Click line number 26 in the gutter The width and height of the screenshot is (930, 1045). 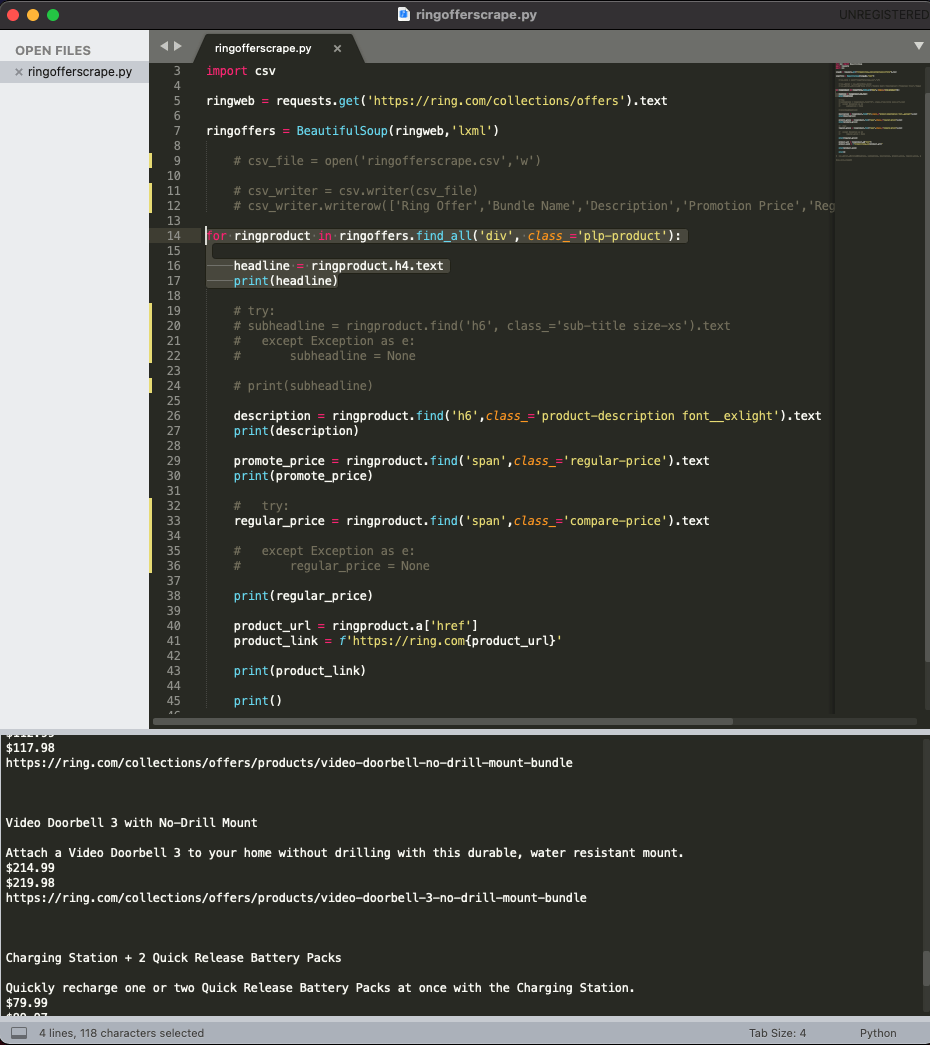173,416
